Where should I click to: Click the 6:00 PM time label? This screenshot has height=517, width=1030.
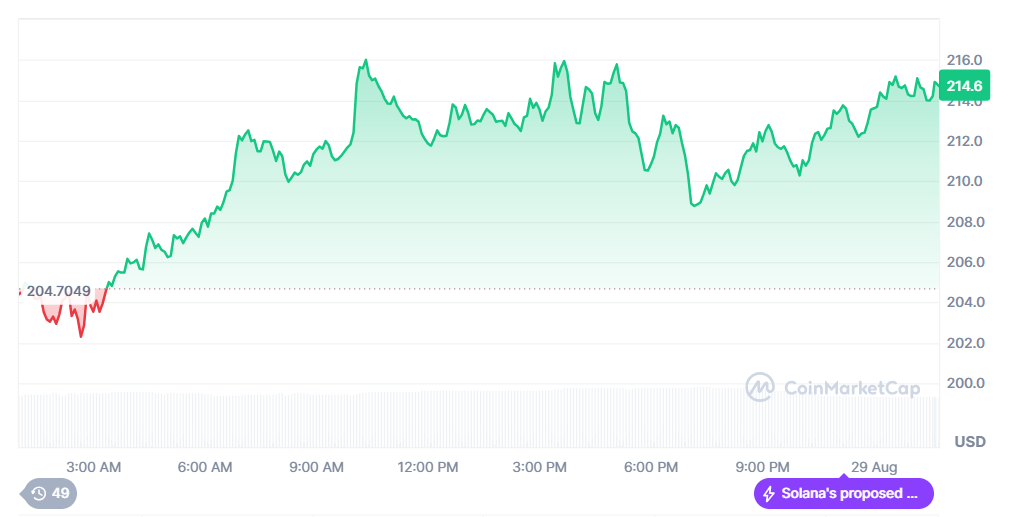coord(651,467)
